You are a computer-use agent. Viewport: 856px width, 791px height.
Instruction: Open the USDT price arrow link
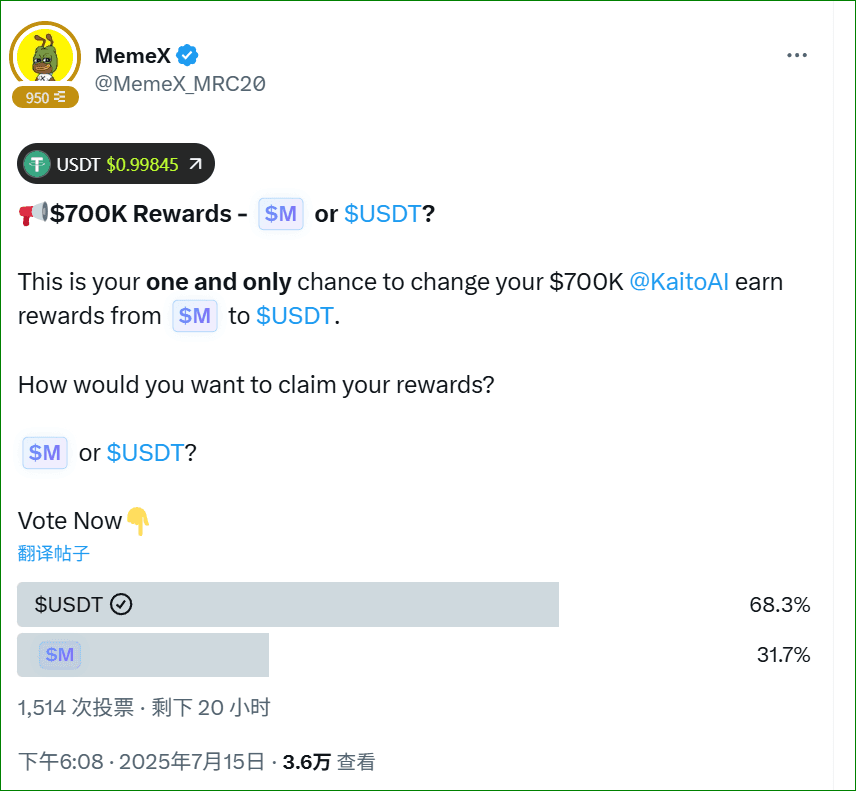coord(195,164)
